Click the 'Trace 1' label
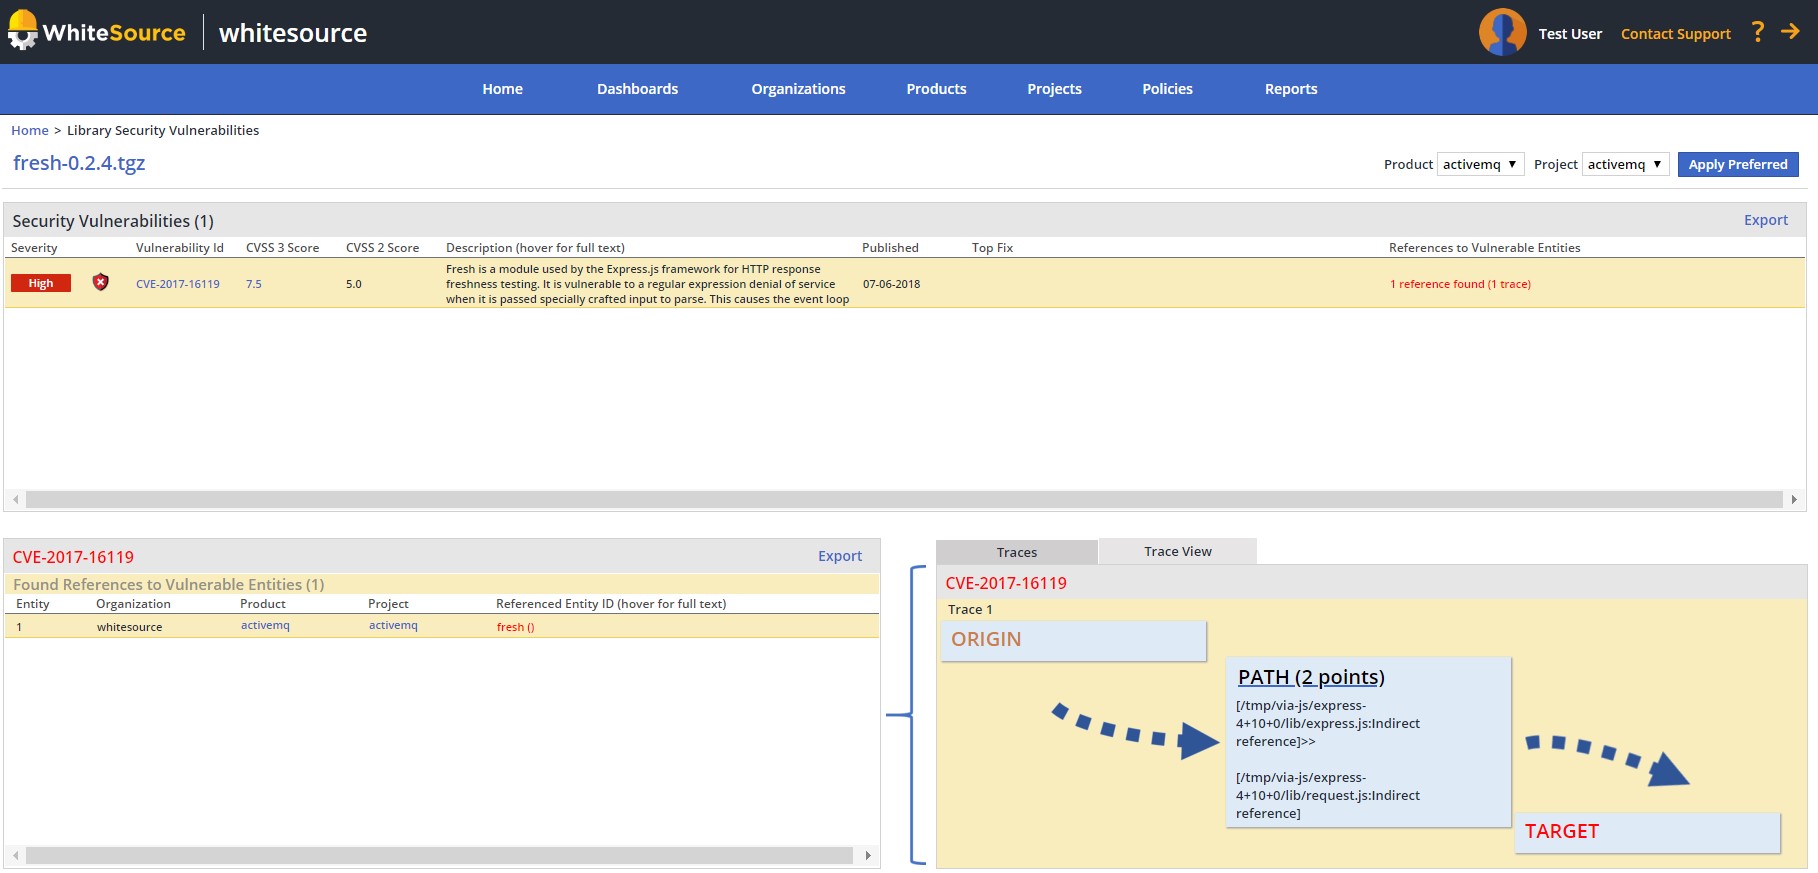 click(x=970, y=609)
